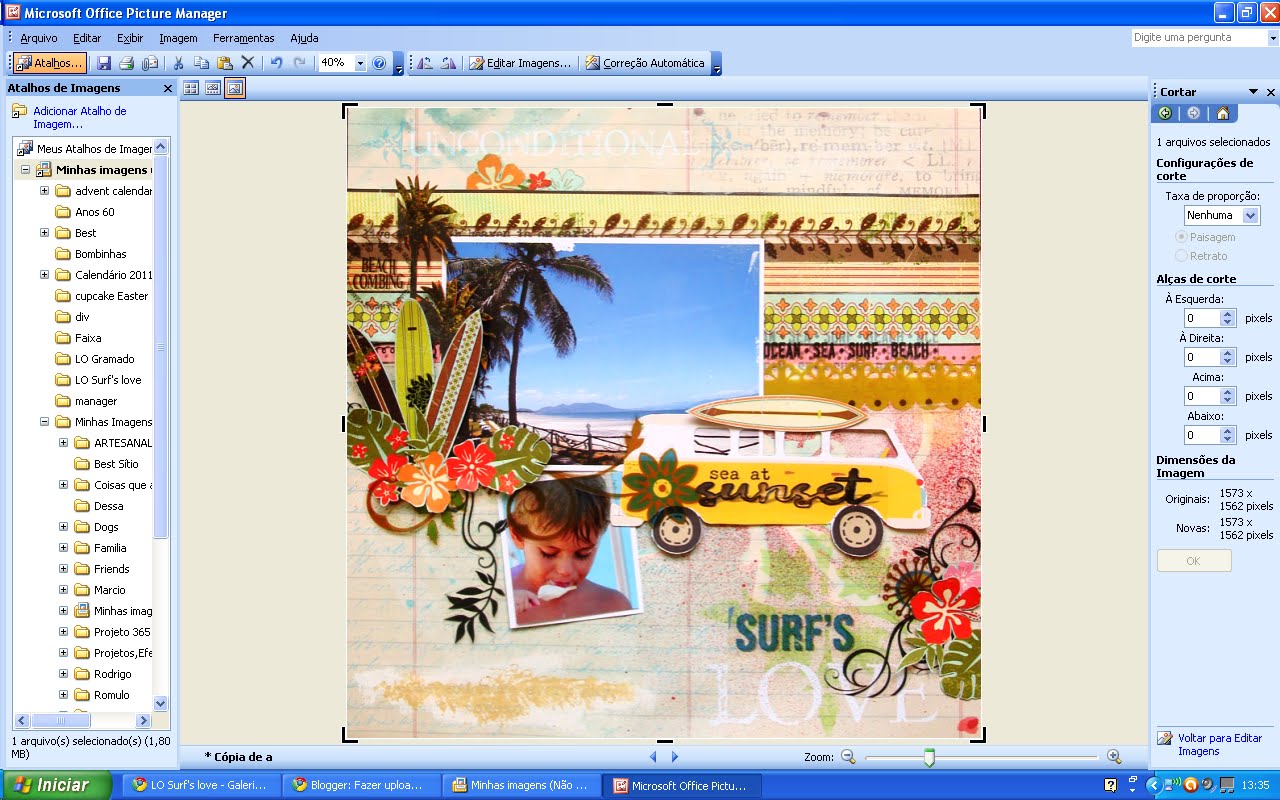Click the Copy icon
Image resolution: width=1280 pixels, height=800 pixels.
click(x=202, y=63)
